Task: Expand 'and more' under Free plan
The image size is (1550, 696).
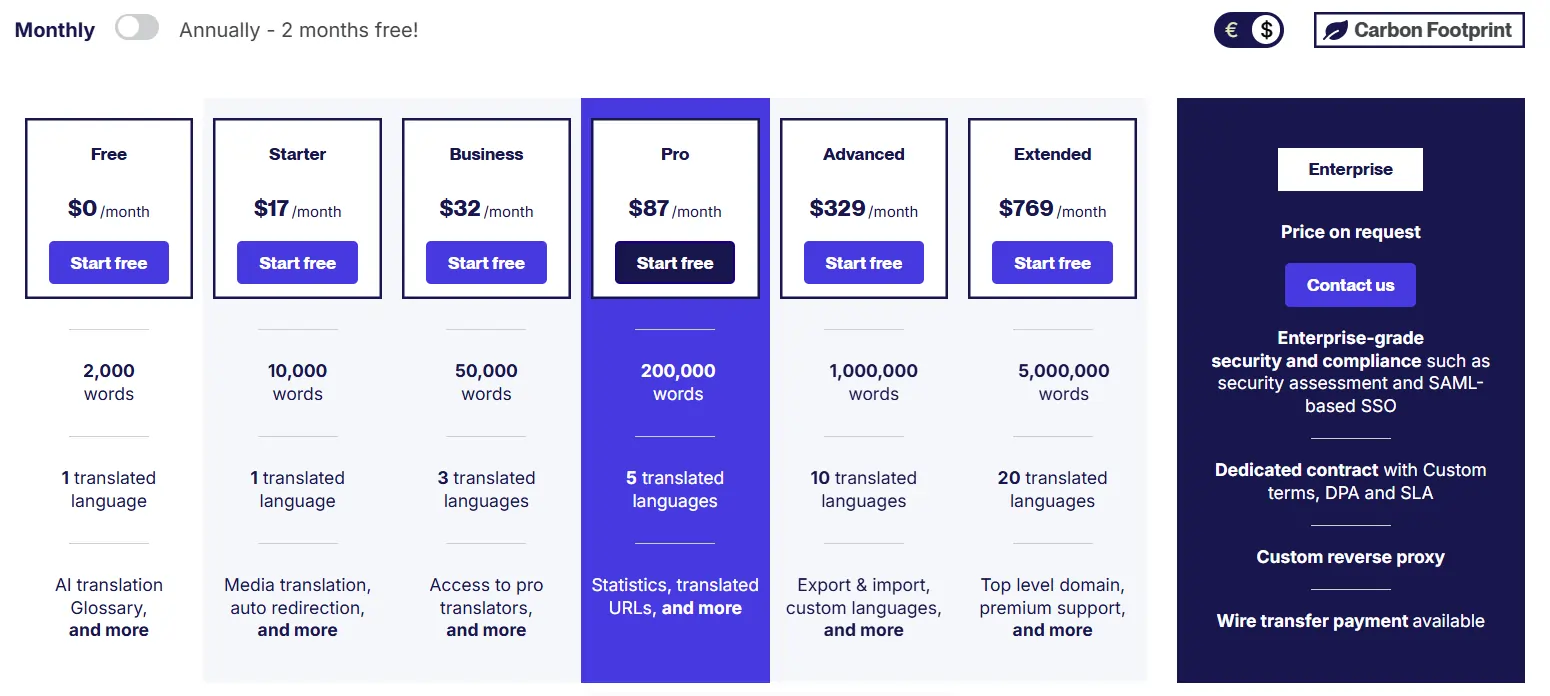Action: coord(109,630)
